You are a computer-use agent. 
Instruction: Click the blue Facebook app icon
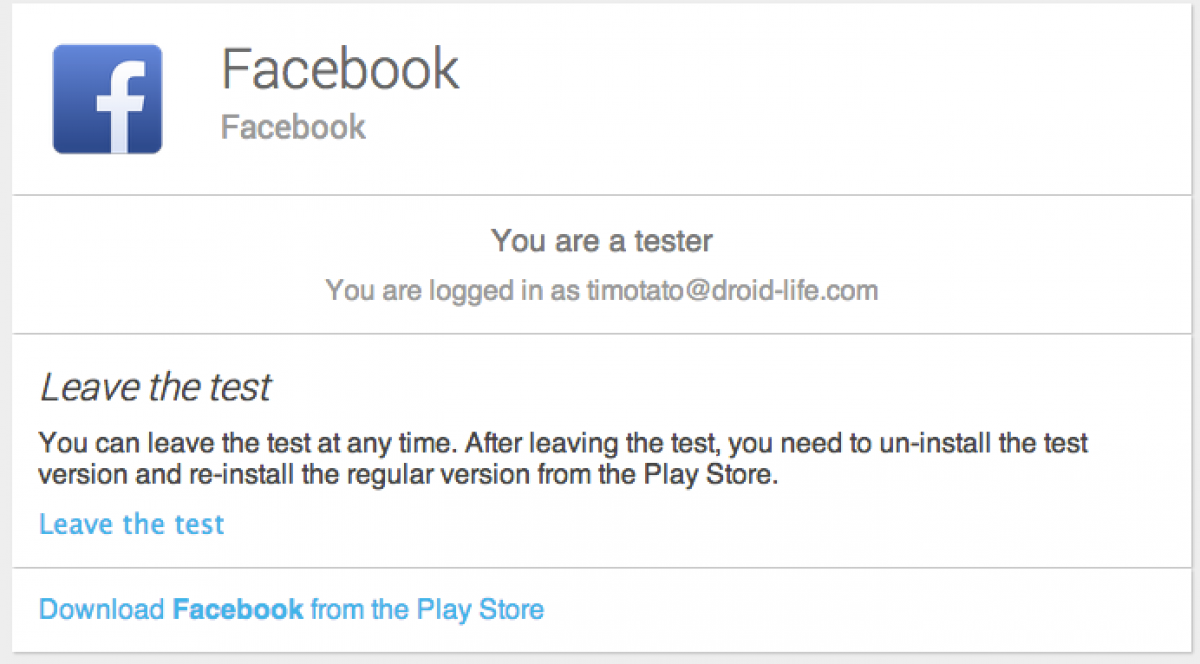point(107,99)
